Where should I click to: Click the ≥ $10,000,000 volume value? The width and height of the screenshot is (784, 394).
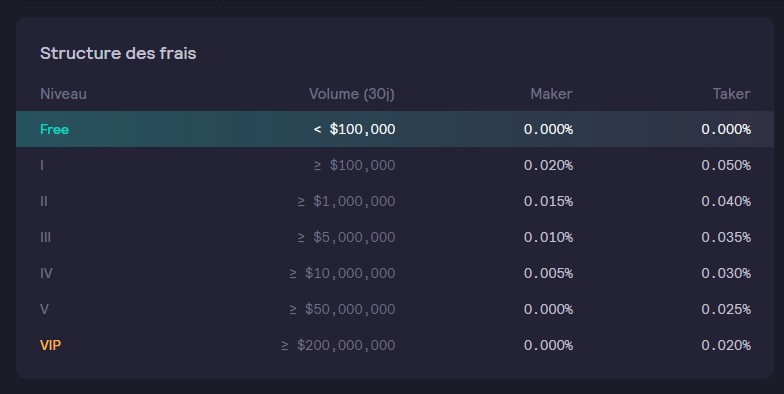tap(342, 273)
